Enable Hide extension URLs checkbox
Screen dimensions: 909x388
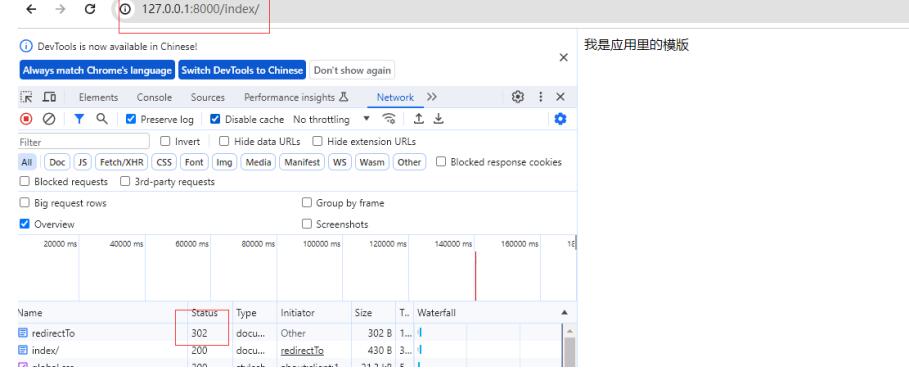point(317,141)
